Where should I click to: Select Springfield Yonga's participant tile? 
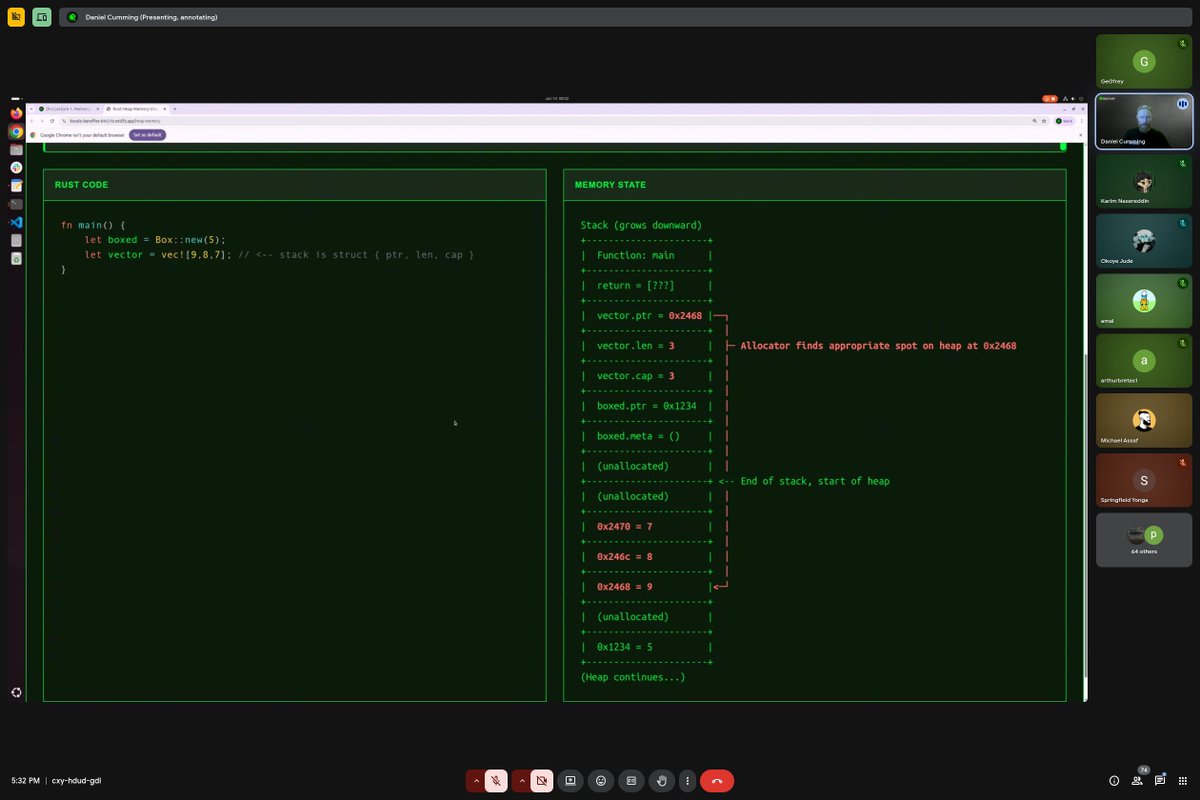pos(1144,480)
